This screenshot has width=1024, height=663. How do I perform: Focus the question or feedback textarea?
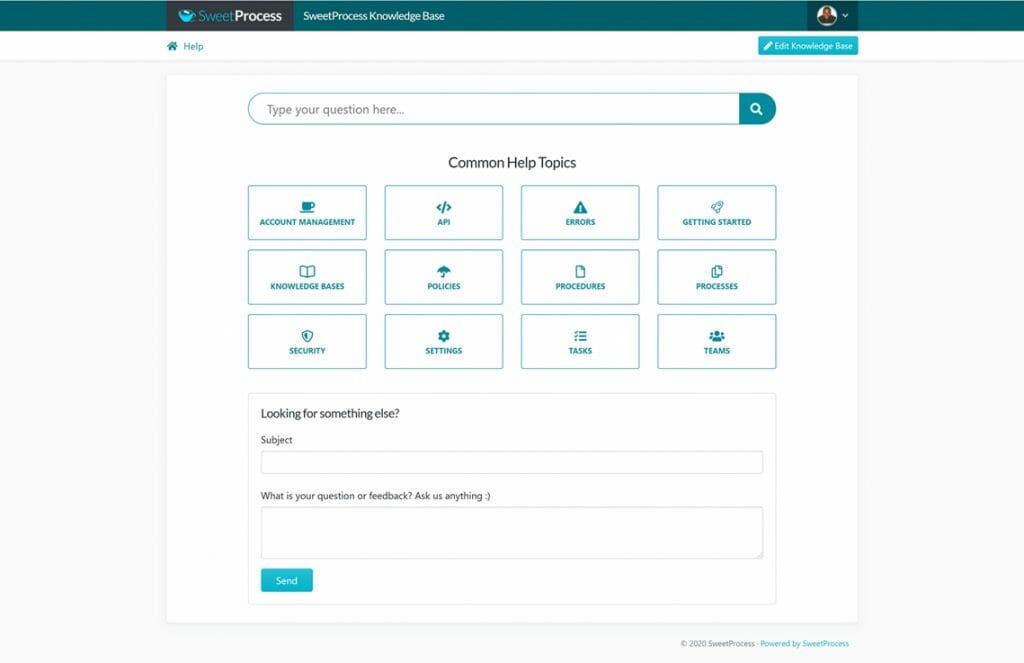512,533
